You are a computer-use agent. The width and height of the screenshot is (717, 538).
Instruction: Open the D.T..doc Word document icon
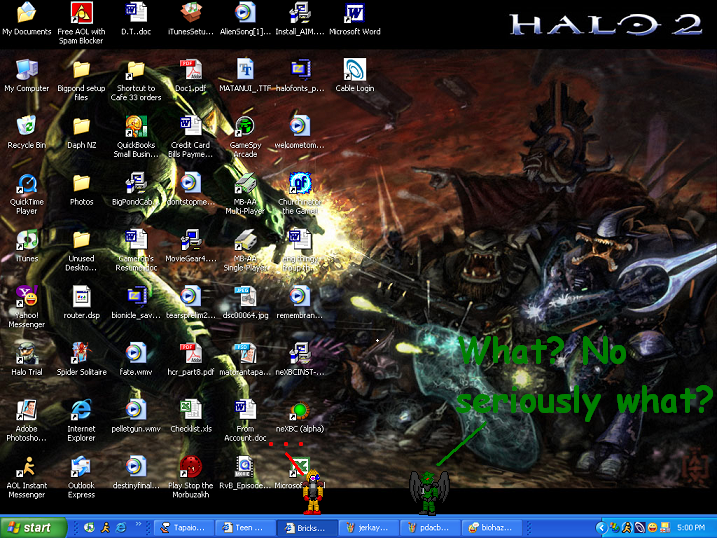pos(136,13)
